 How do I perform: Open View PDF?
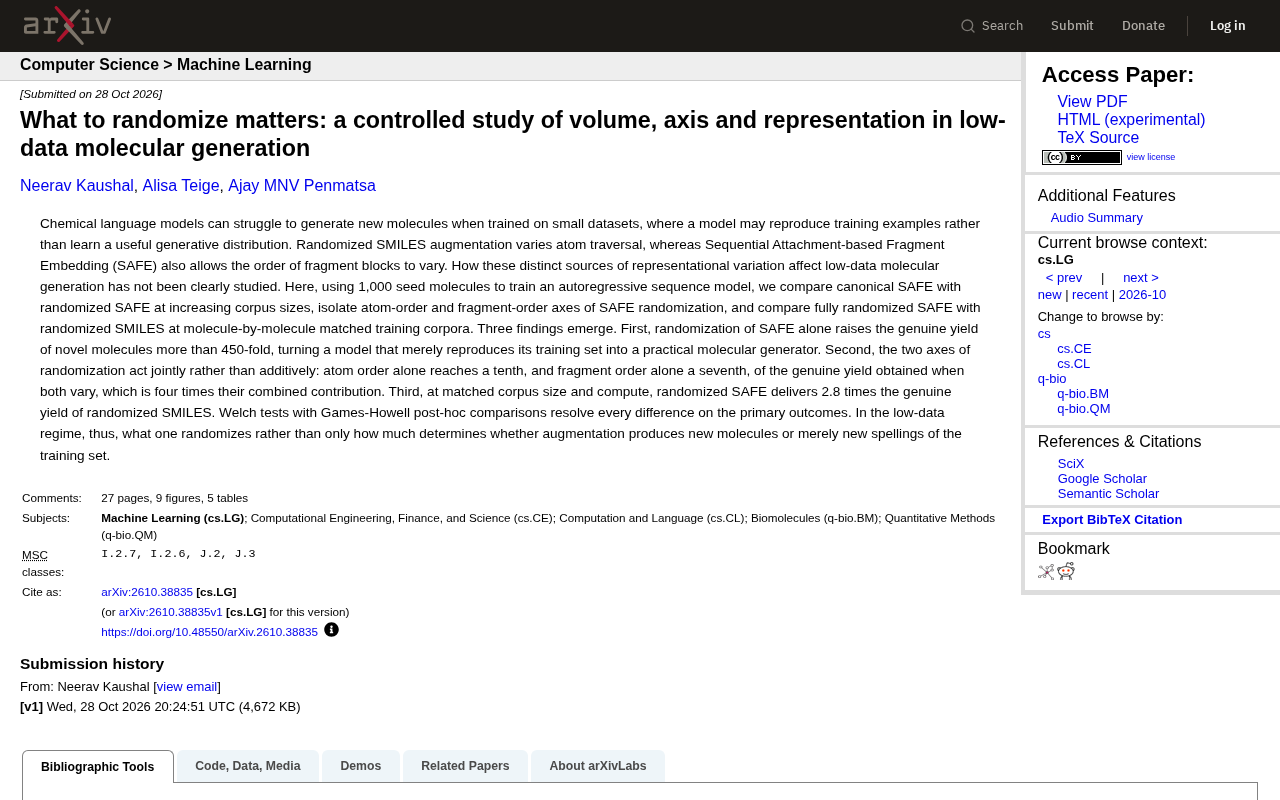[x=1092, y=102]
